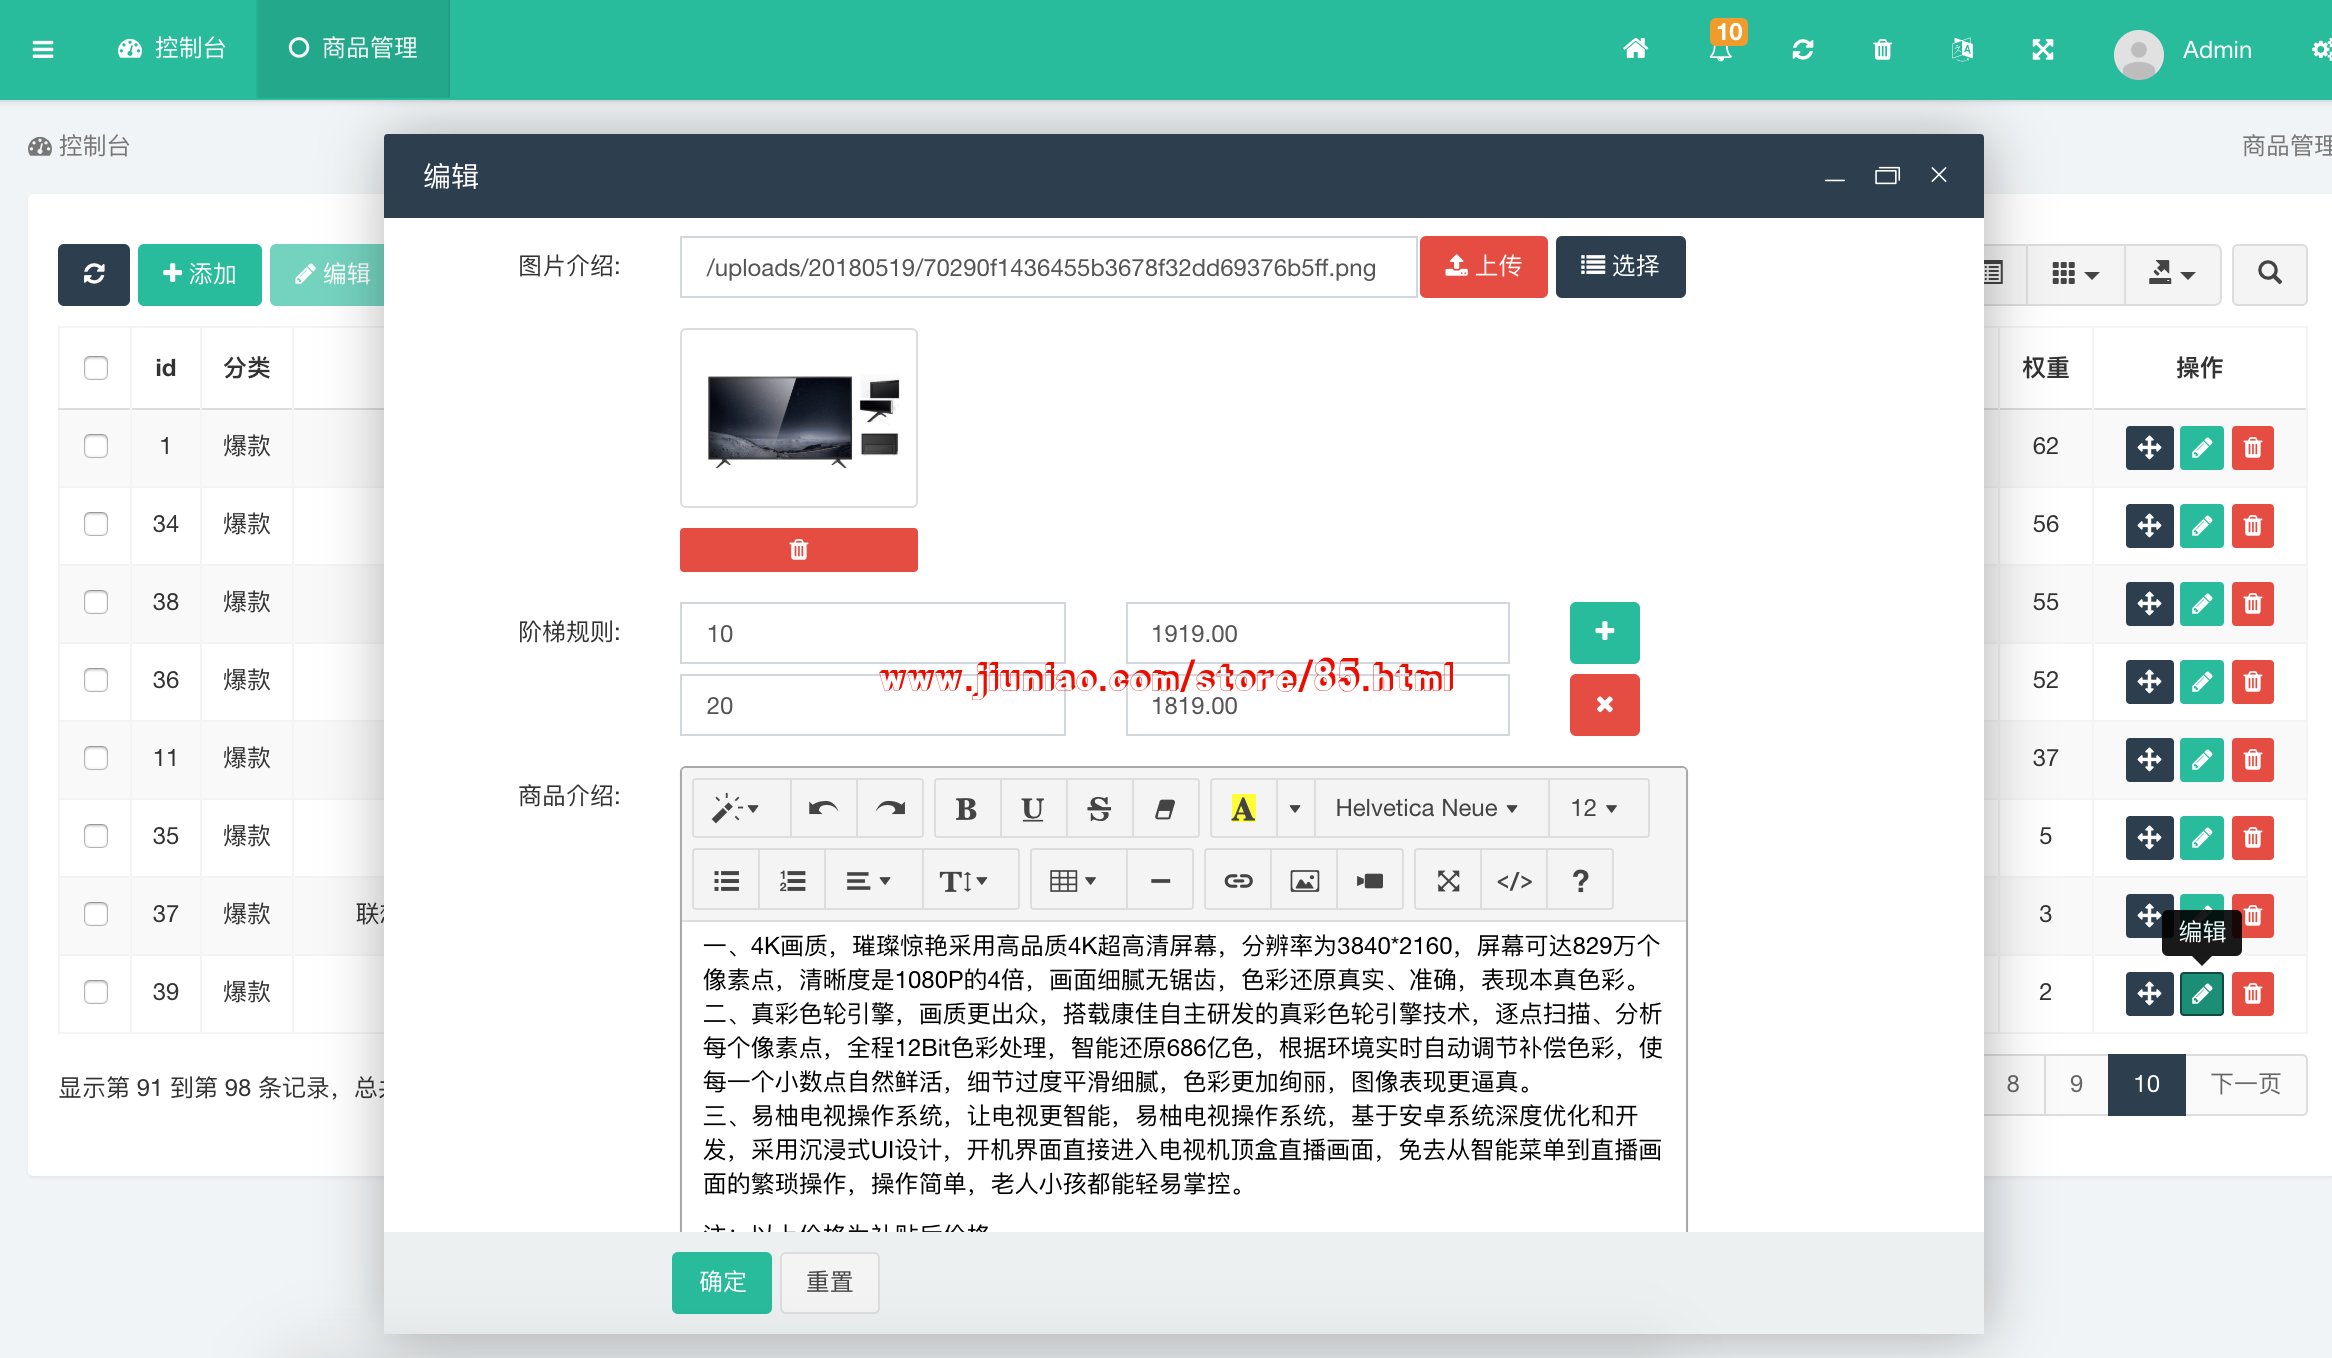Viewport: 2332px width, 1358px height.
Task: Tick the checkbox for row id 39
Action: (96, 992)
